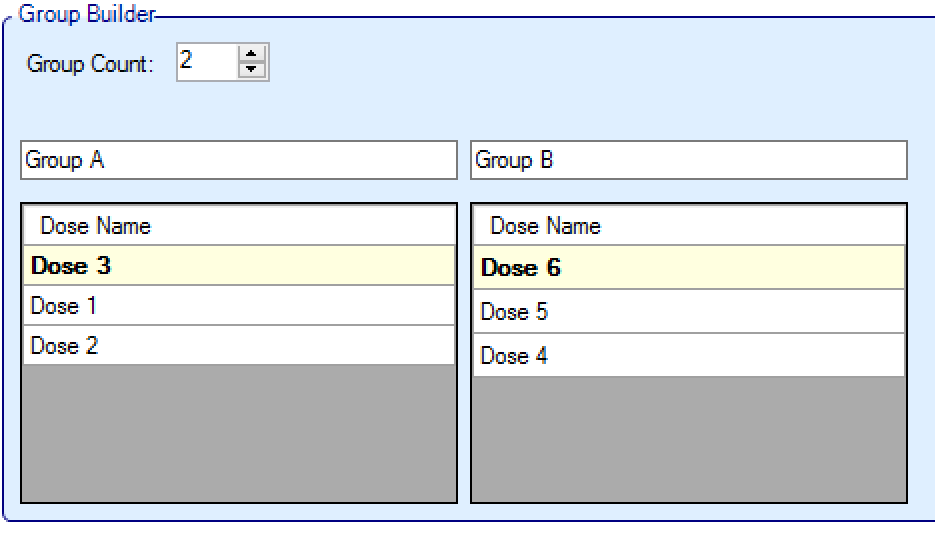Screen dimensions: 935x533
Task: Increase Group Count with up arrow
Action: [x=253, y=55]
